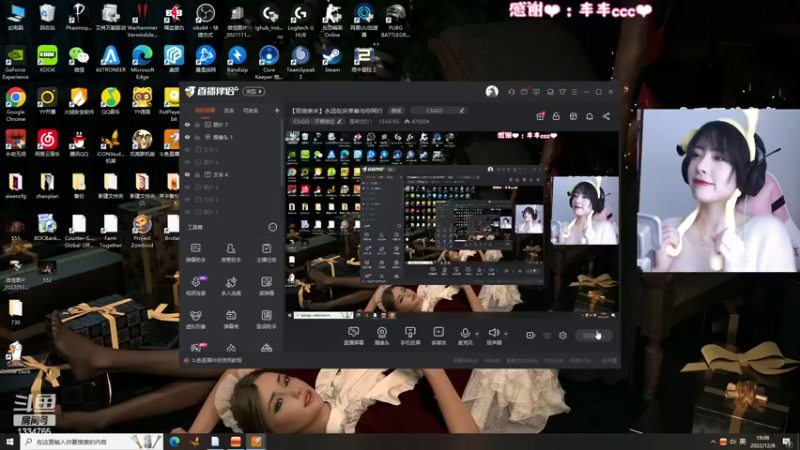Open the 歌词助手 (lyrics assistant) tool
This screenshot has width=800, height=450.
266,319
